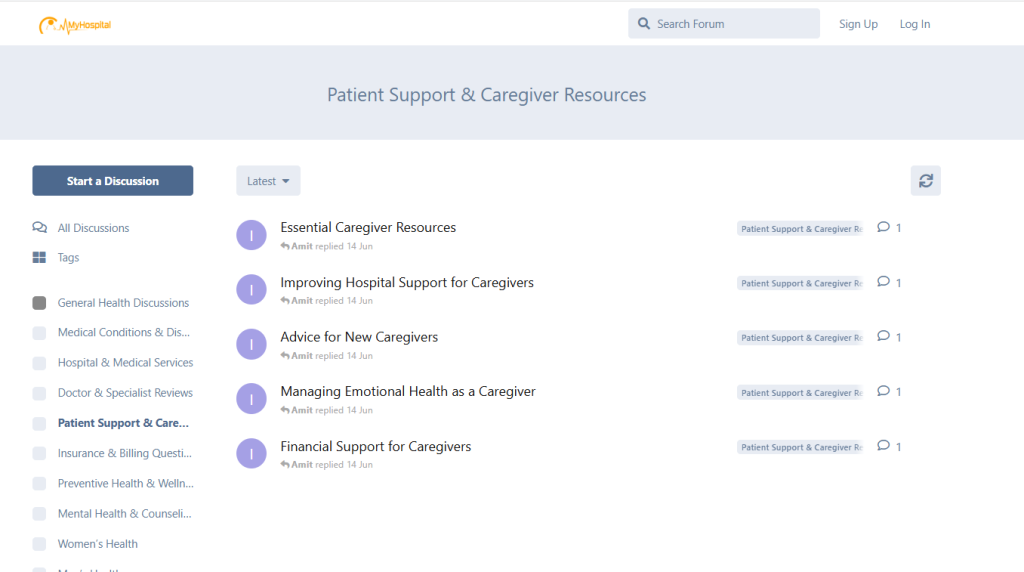Open Managing Emotional Health as a Caregiver
The height and width of the screenshot is (572, 1024).
[408, 392]
